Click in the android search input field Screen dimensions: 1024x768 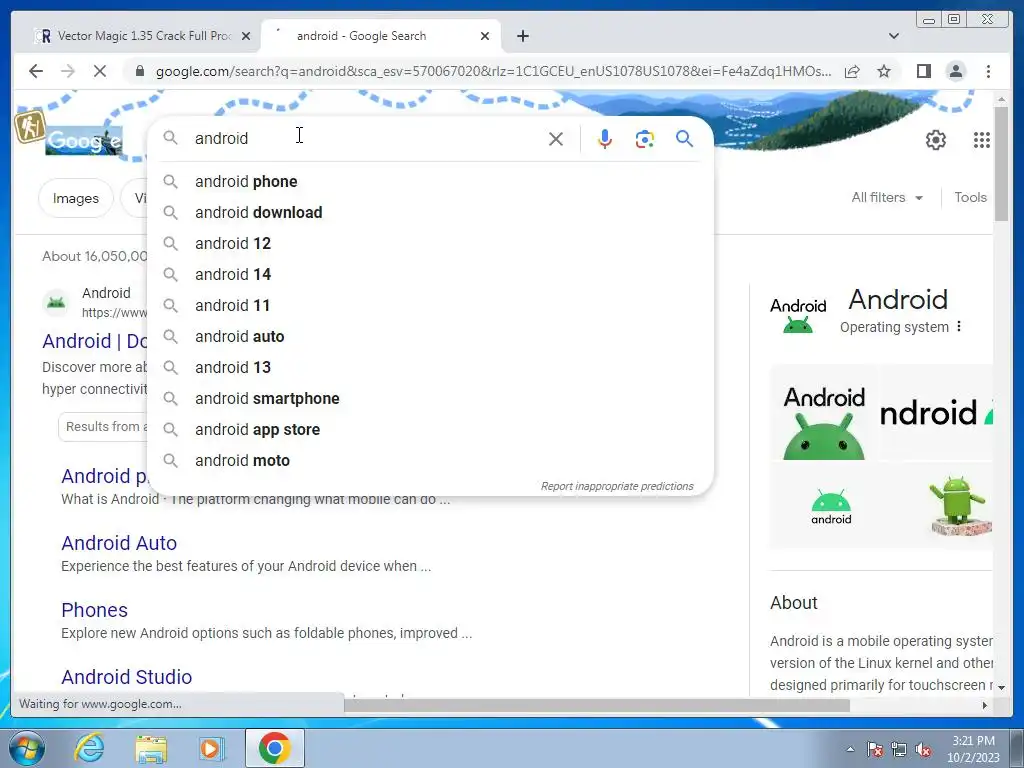pyautogui.click(x=366, y=138)
